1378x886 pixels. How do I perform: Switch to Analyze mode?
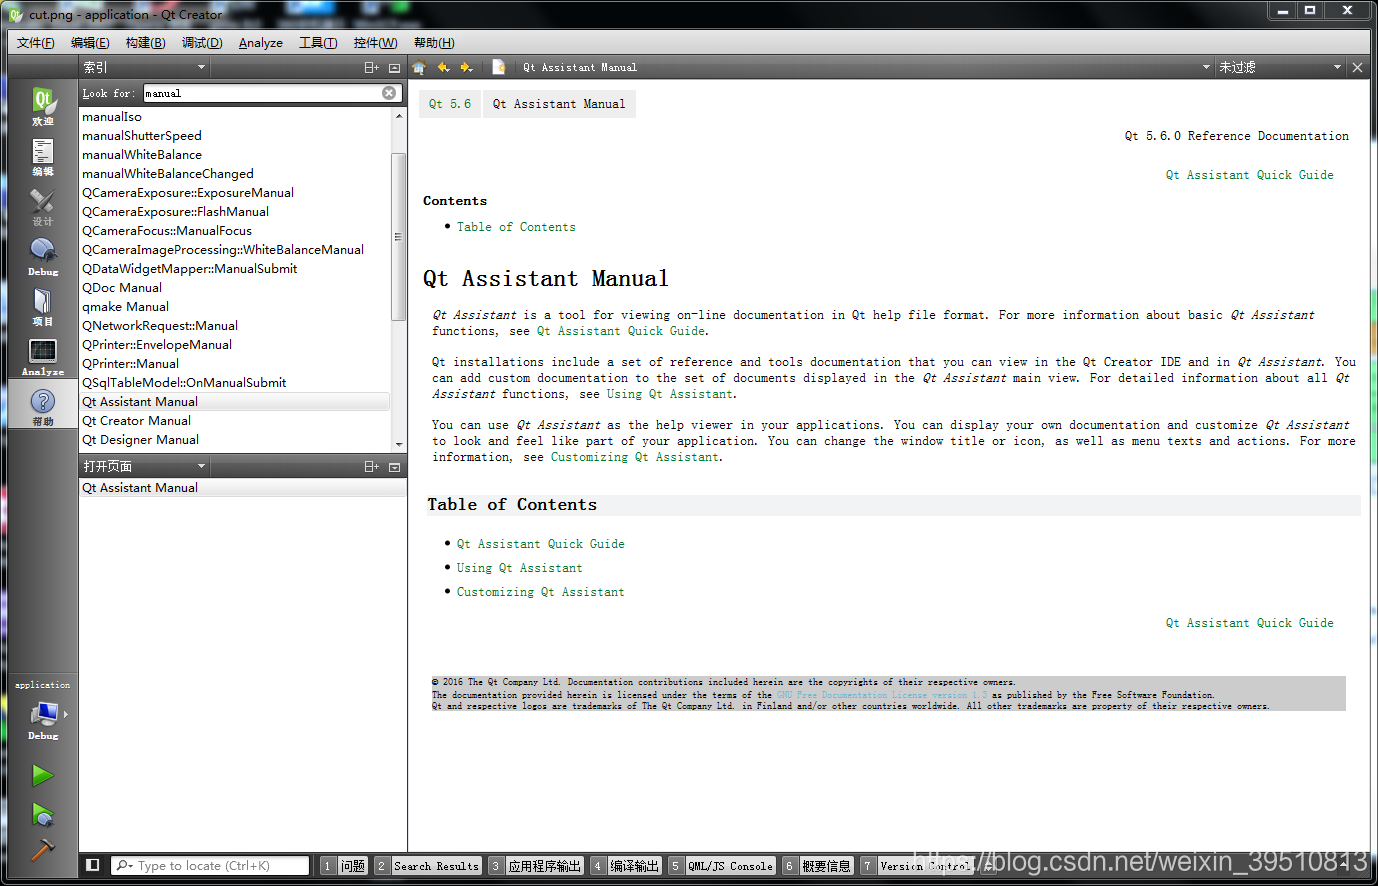pyautogui.click(x=43, y=356)
